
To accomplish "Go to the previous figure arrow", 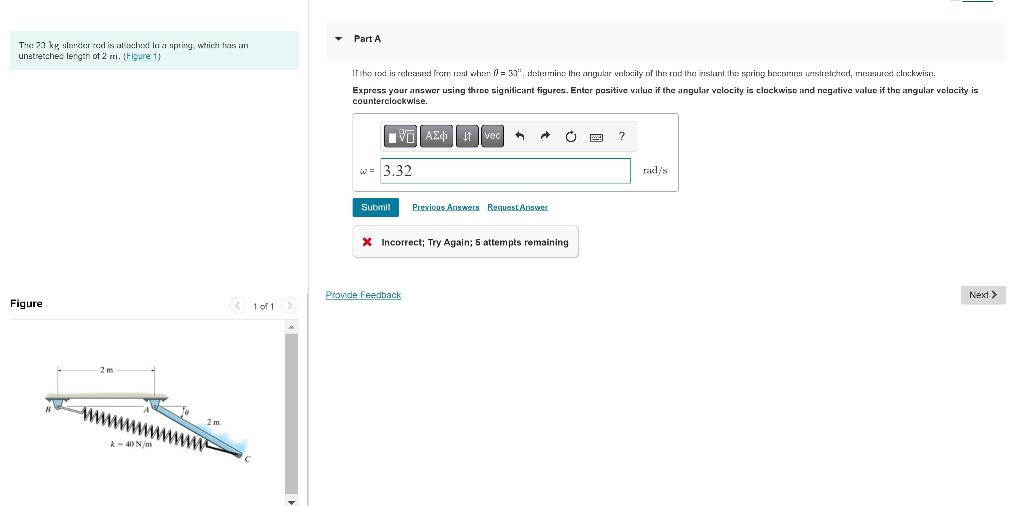I will tap(238, 306).
